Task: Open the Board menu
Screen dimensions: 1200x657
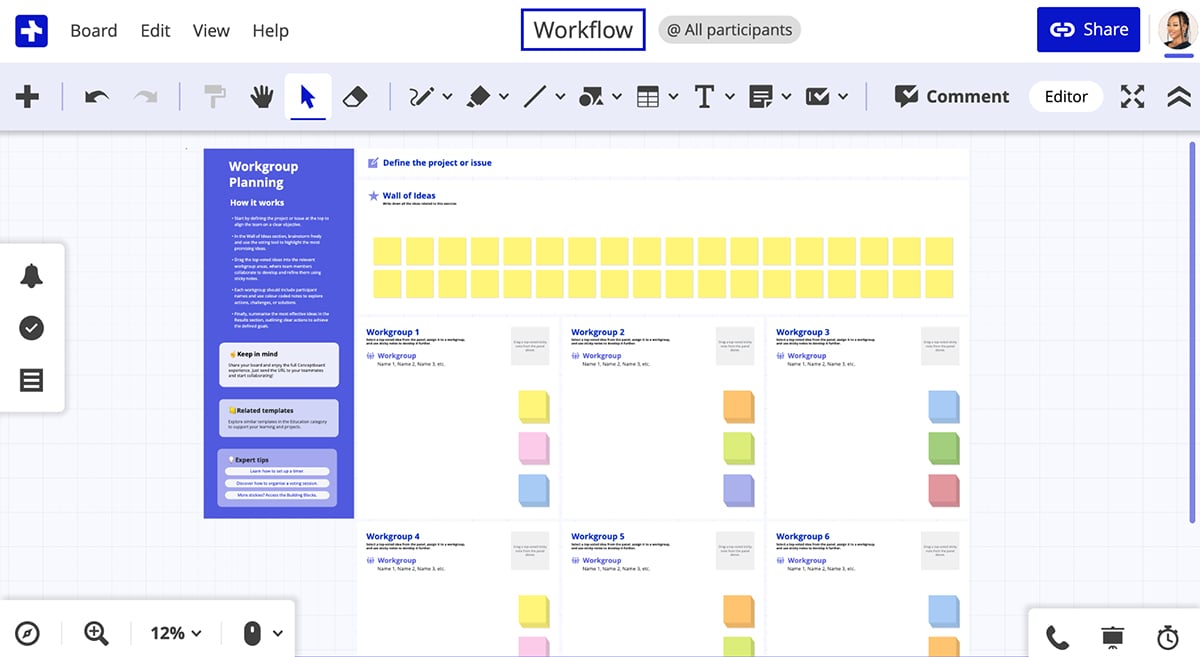Action: 93,30
